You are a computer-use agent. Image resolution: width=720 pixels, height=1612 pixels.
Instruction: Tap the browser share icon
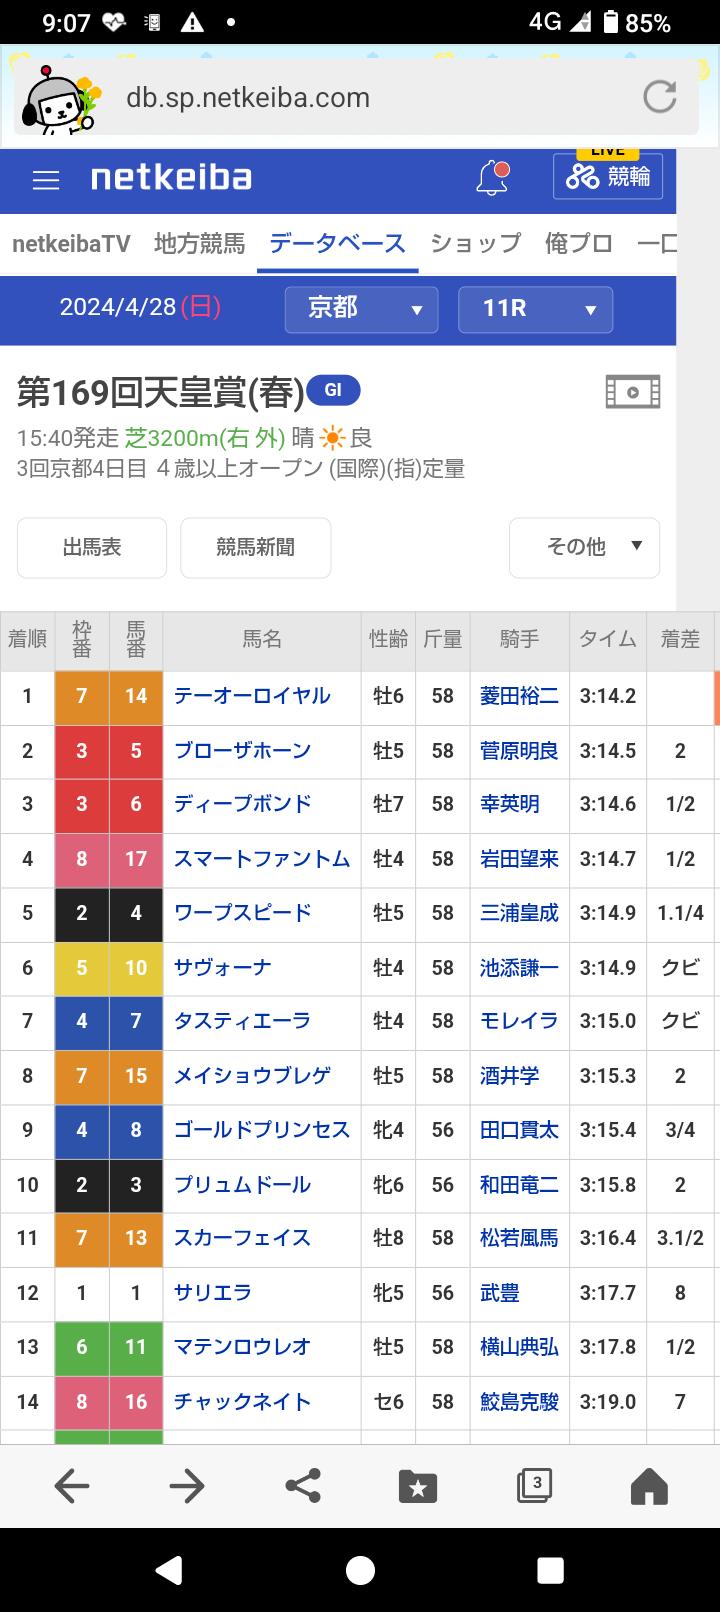point(303,1485)
